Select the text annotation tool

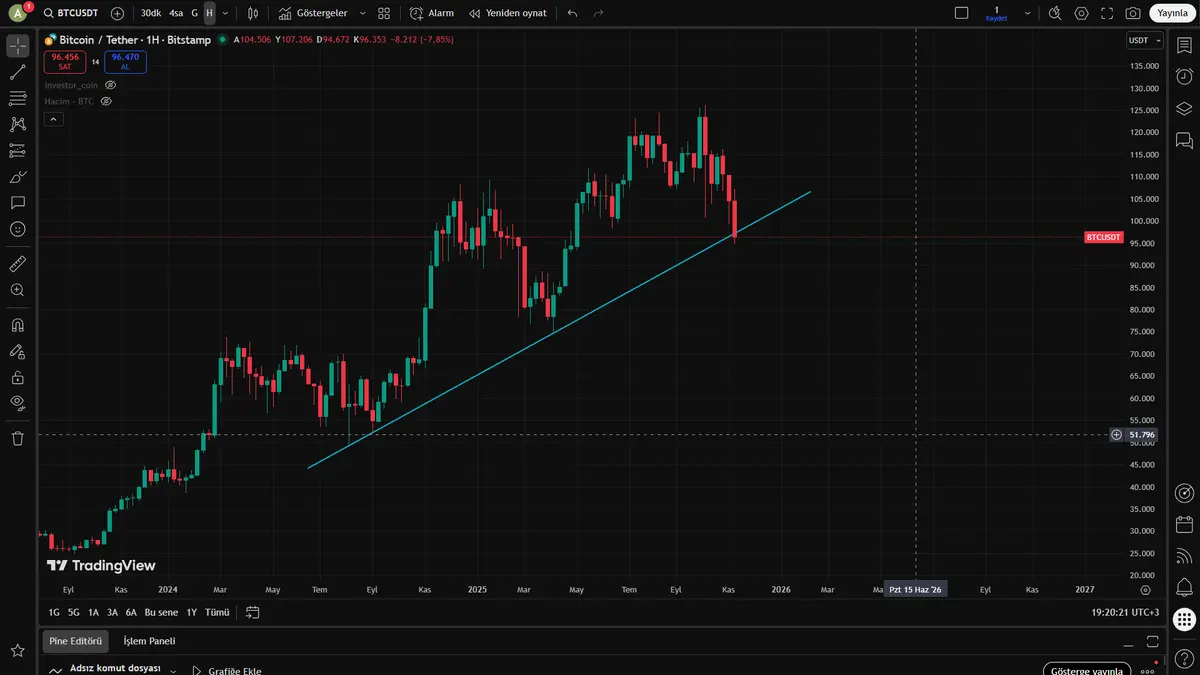tap(17, 202)
